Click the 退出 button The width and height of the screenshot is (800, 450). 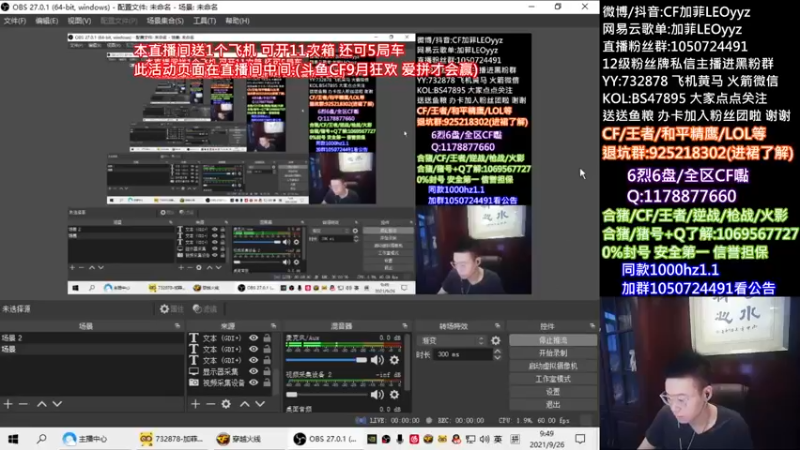click(x=553, y=405)
